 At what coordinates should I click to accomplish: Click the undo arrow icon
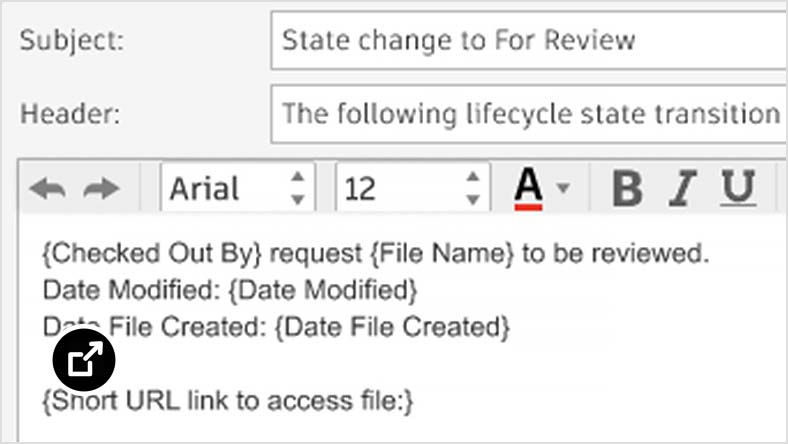[x=48, y=189]
